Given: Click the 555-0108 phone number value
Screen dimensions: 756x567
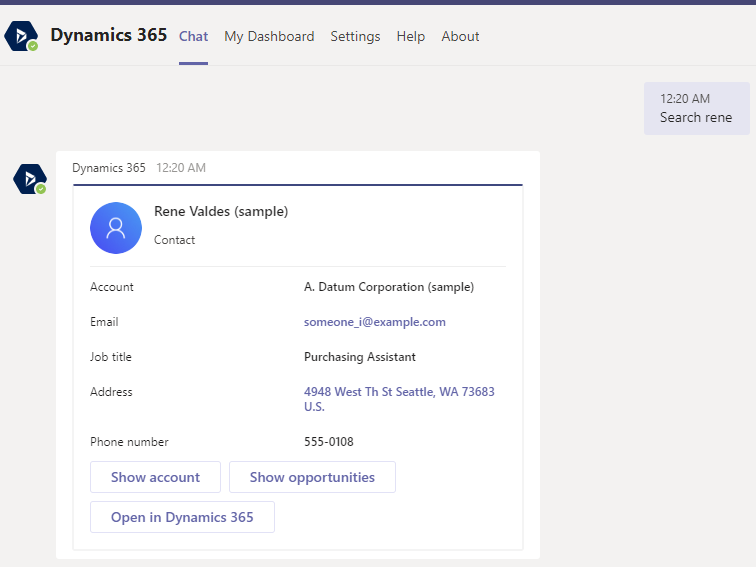Looking at the screenshot, I should pyautogui.click(x=329, y=442).
